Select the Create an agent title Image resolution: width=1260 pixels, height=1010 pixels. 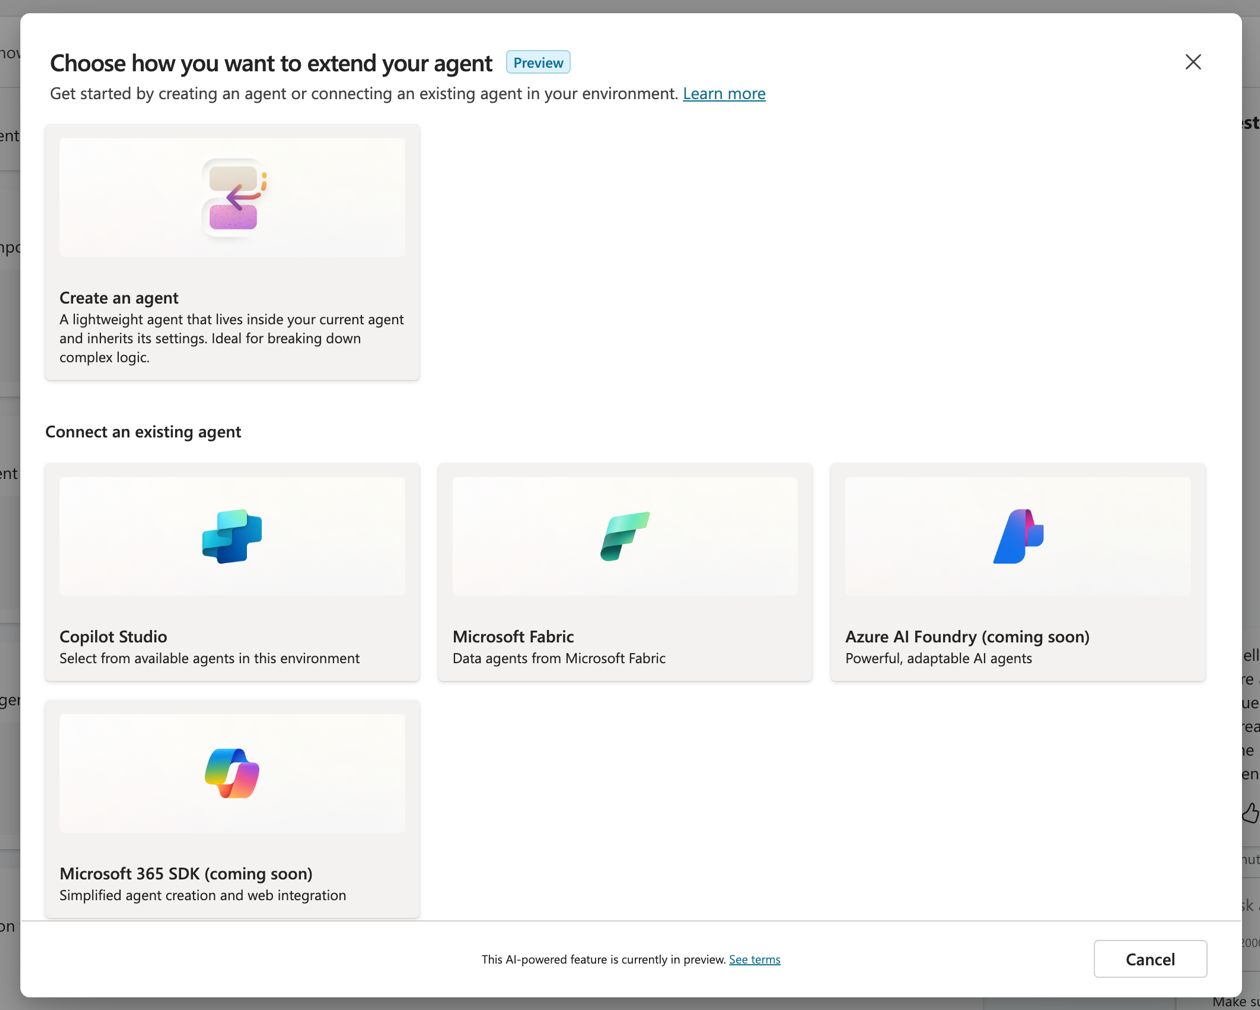119,297
